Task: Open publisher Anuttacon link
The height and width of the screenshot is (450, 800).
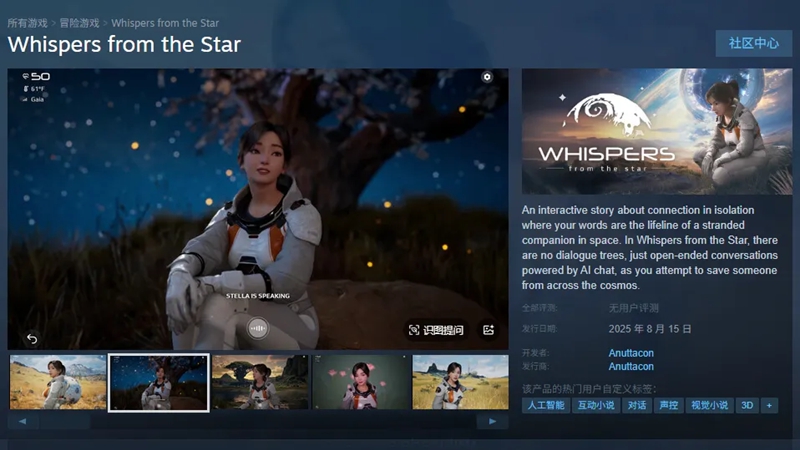Action: coord(631,366)
